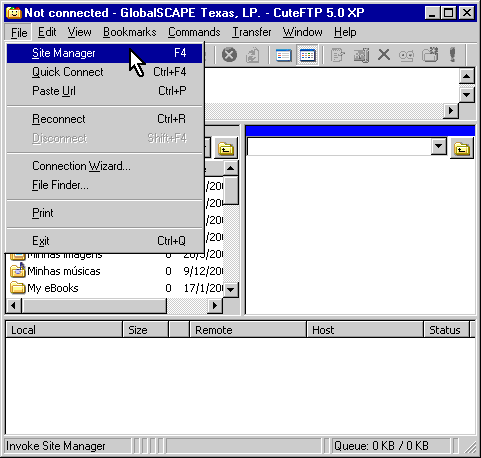The width and height of the screenshot is (481, 458).
Task: Click the Rename file toolbar icon
Action: 361,55
